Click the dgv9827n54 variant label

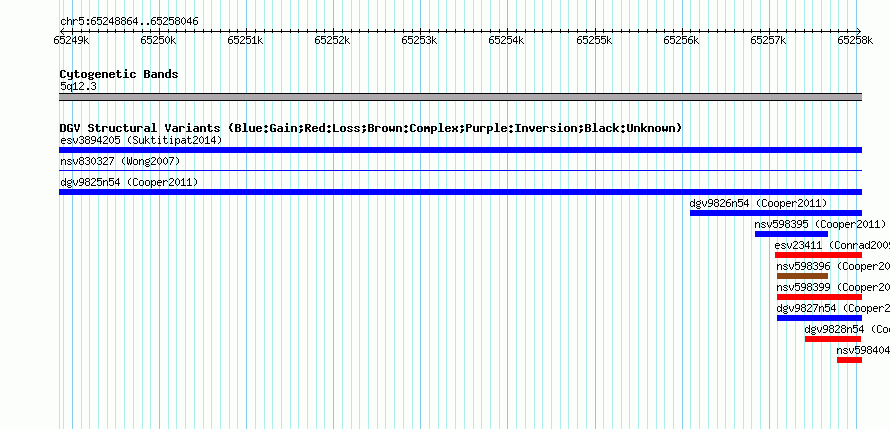pos(833,308)
